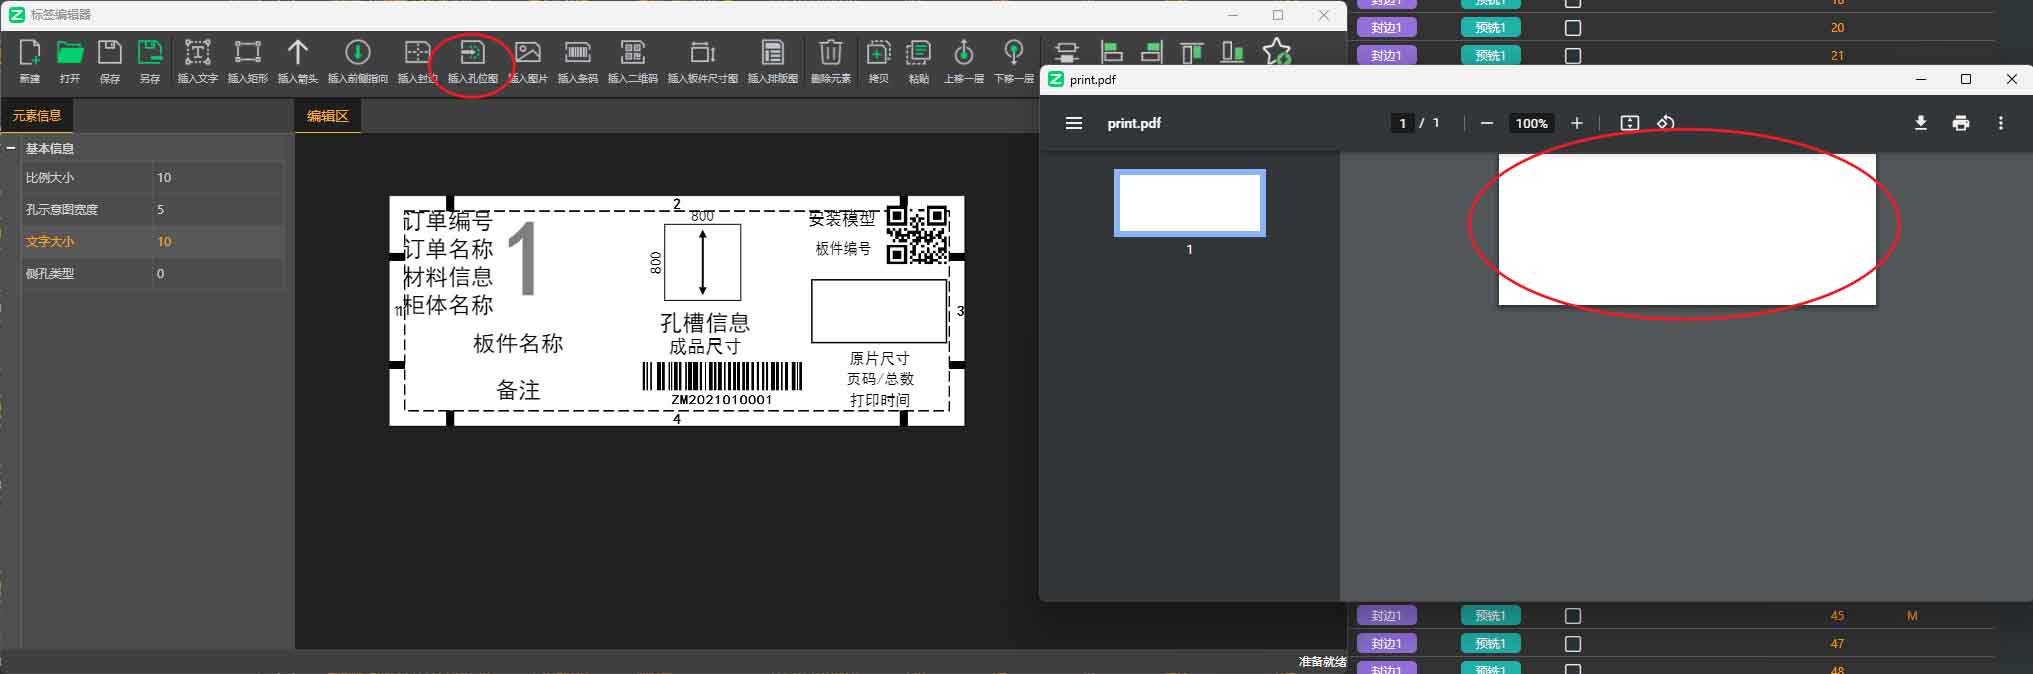The height and width of the screenshot is (674, 2033).
Task: Click the 封边1 tag in row 21
Action: coord(1386,56)
